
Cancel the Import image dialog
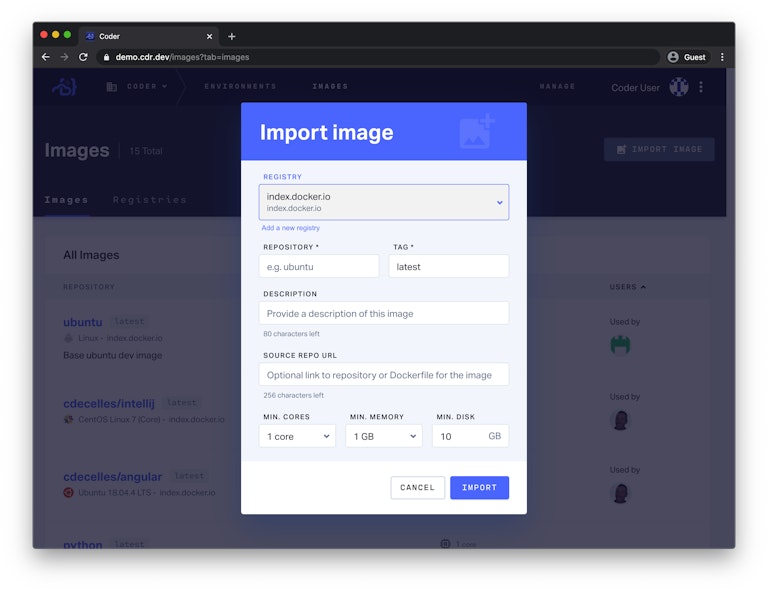point(417,488)
